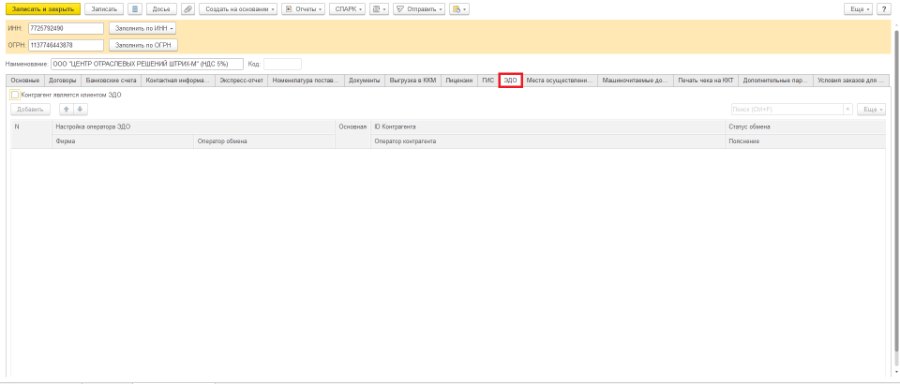Switch to the 'Лицензии' tab

tap(459, 81)
